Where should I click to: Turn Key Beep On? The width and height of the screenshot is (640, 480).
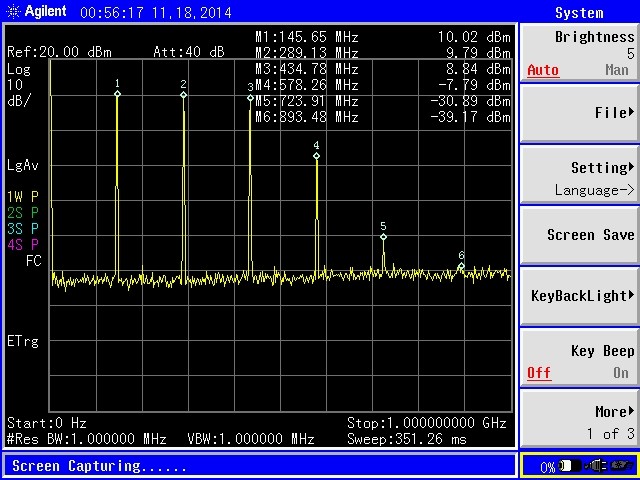point(621,373)
